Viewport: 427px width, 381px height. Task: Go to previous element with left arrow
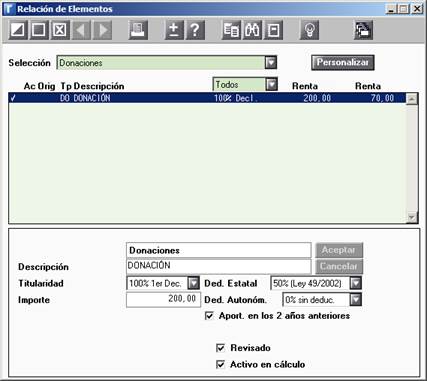click(x=81, y=30)
